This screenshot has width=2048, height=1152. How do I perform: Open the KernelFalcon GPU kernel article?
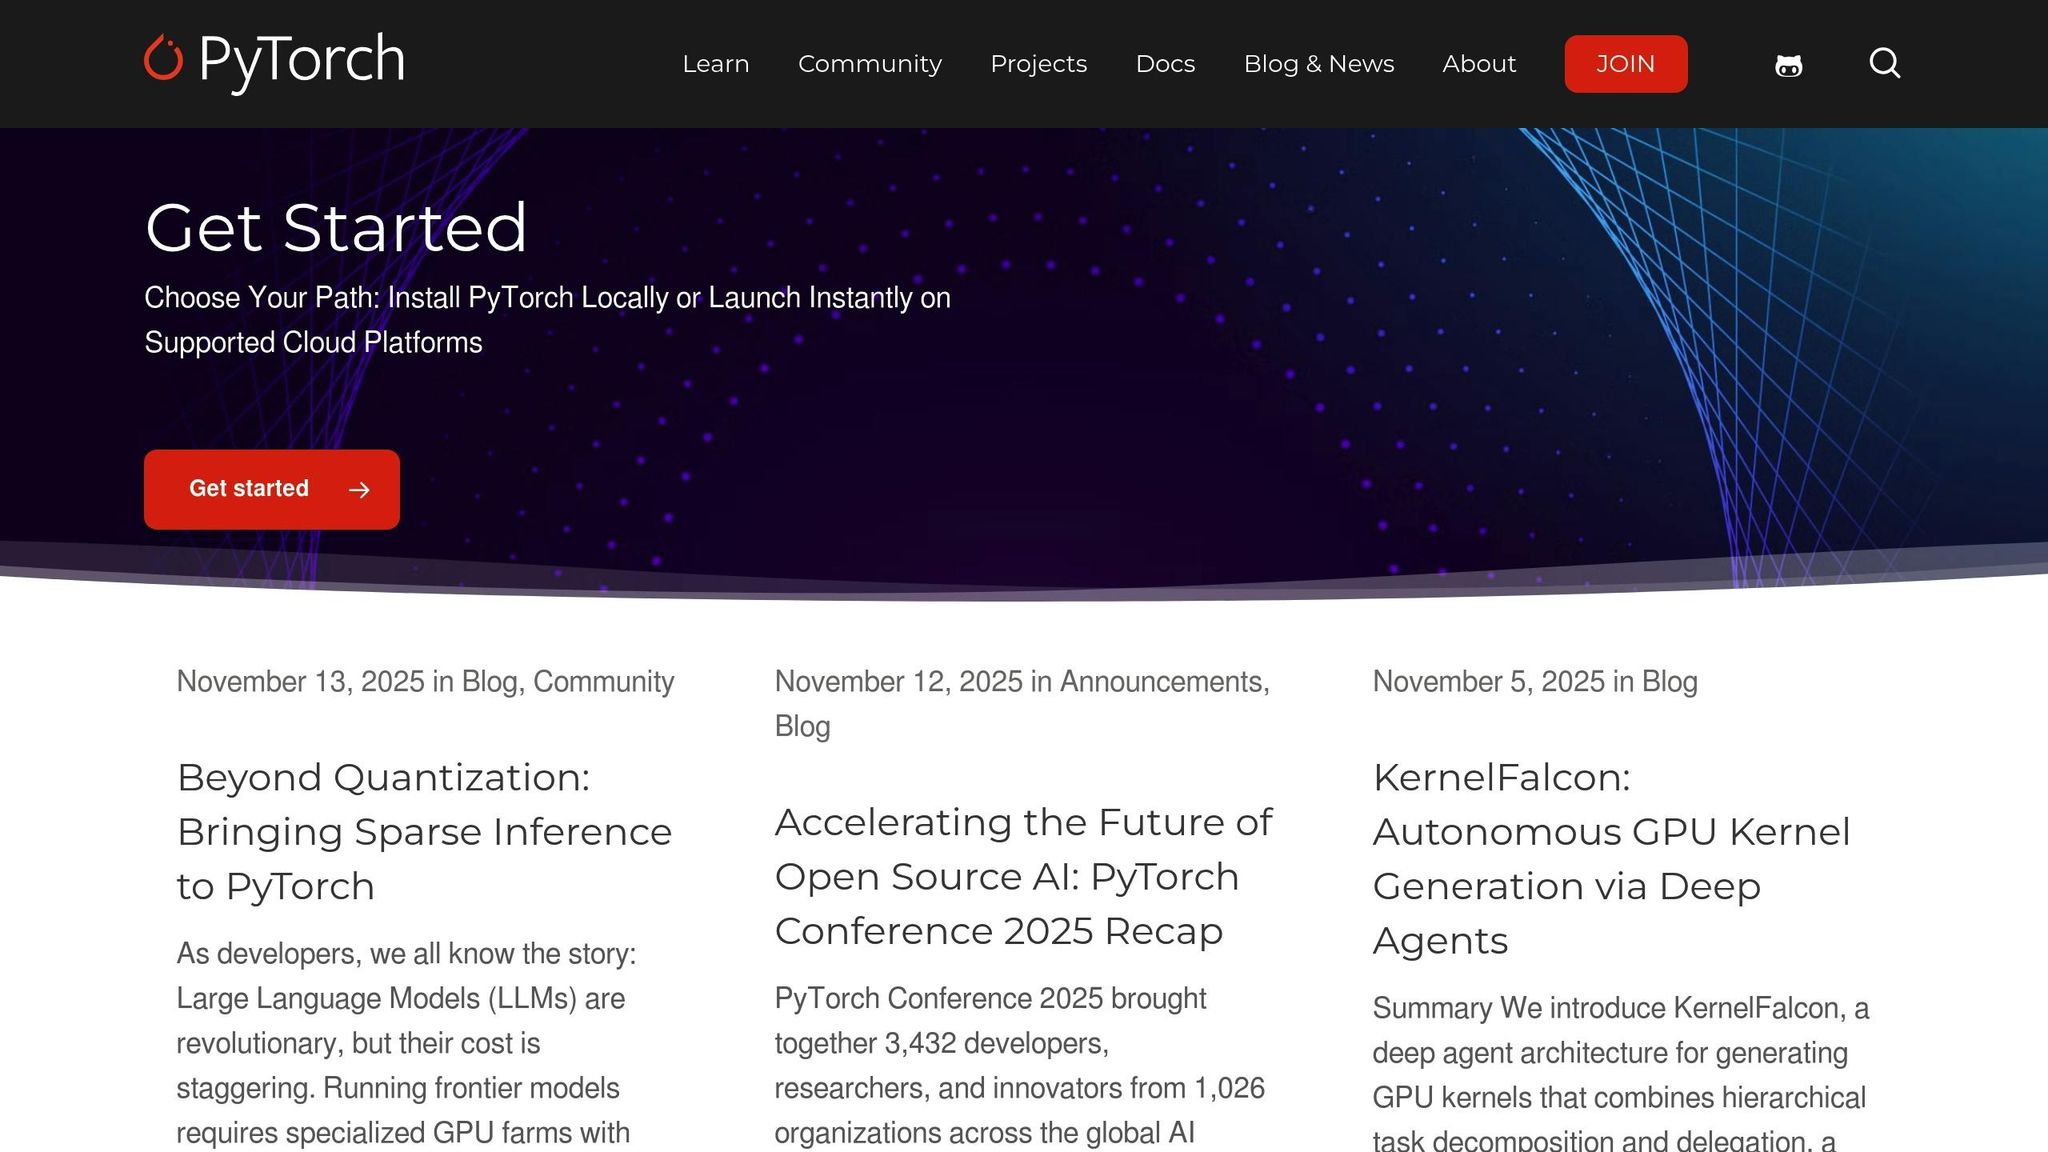click(1611, 858)
